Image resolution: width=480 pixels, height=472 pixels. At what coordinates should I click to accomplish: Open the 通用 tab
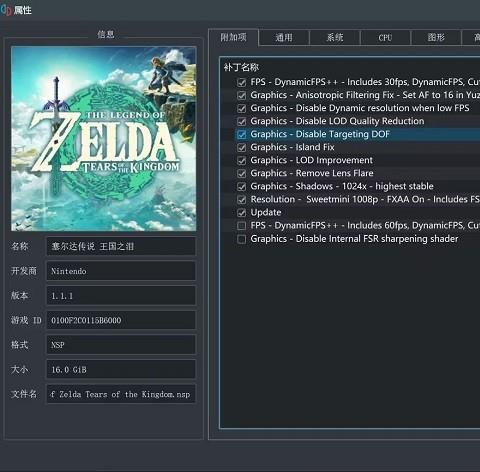tap(284, 37)
